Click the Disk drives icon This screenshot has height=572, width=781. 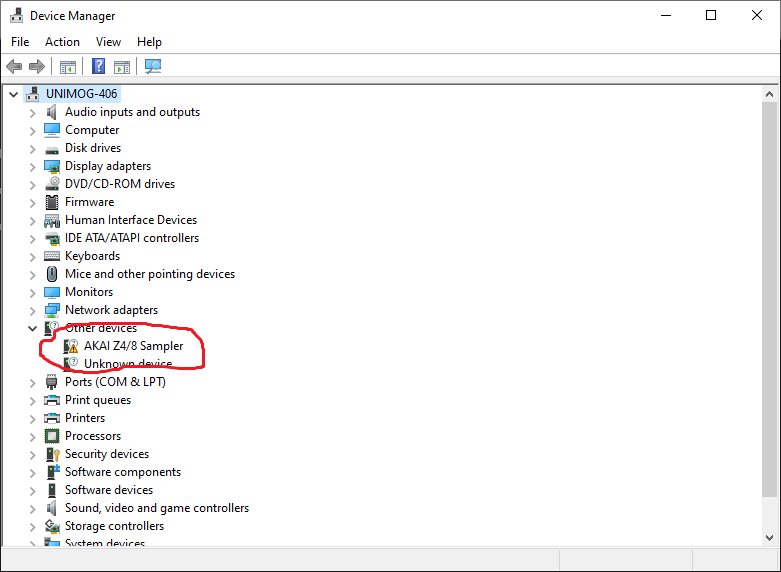click(52, 149)
